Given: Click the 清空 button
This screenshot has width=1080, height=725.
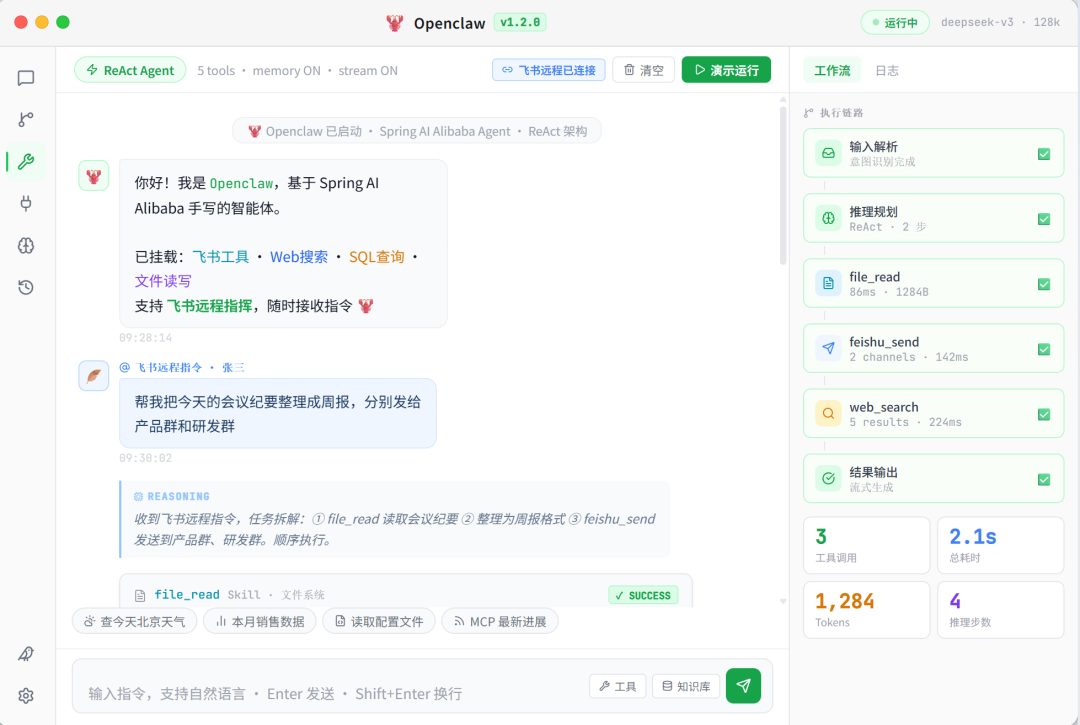Looking at the screenshot, I should [x=644, y=70].
